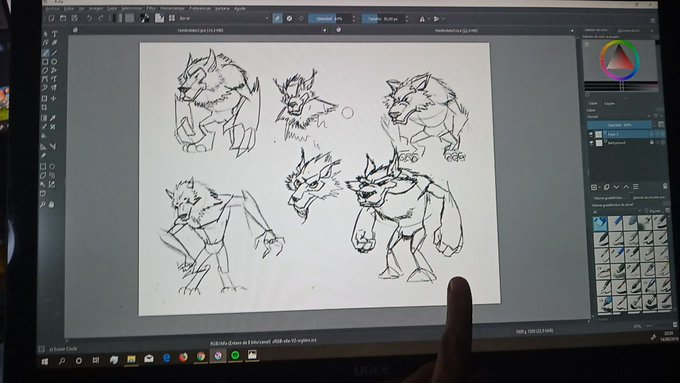
Task: Select the elliptical selection tool
Action: click(x=52, y=167)
